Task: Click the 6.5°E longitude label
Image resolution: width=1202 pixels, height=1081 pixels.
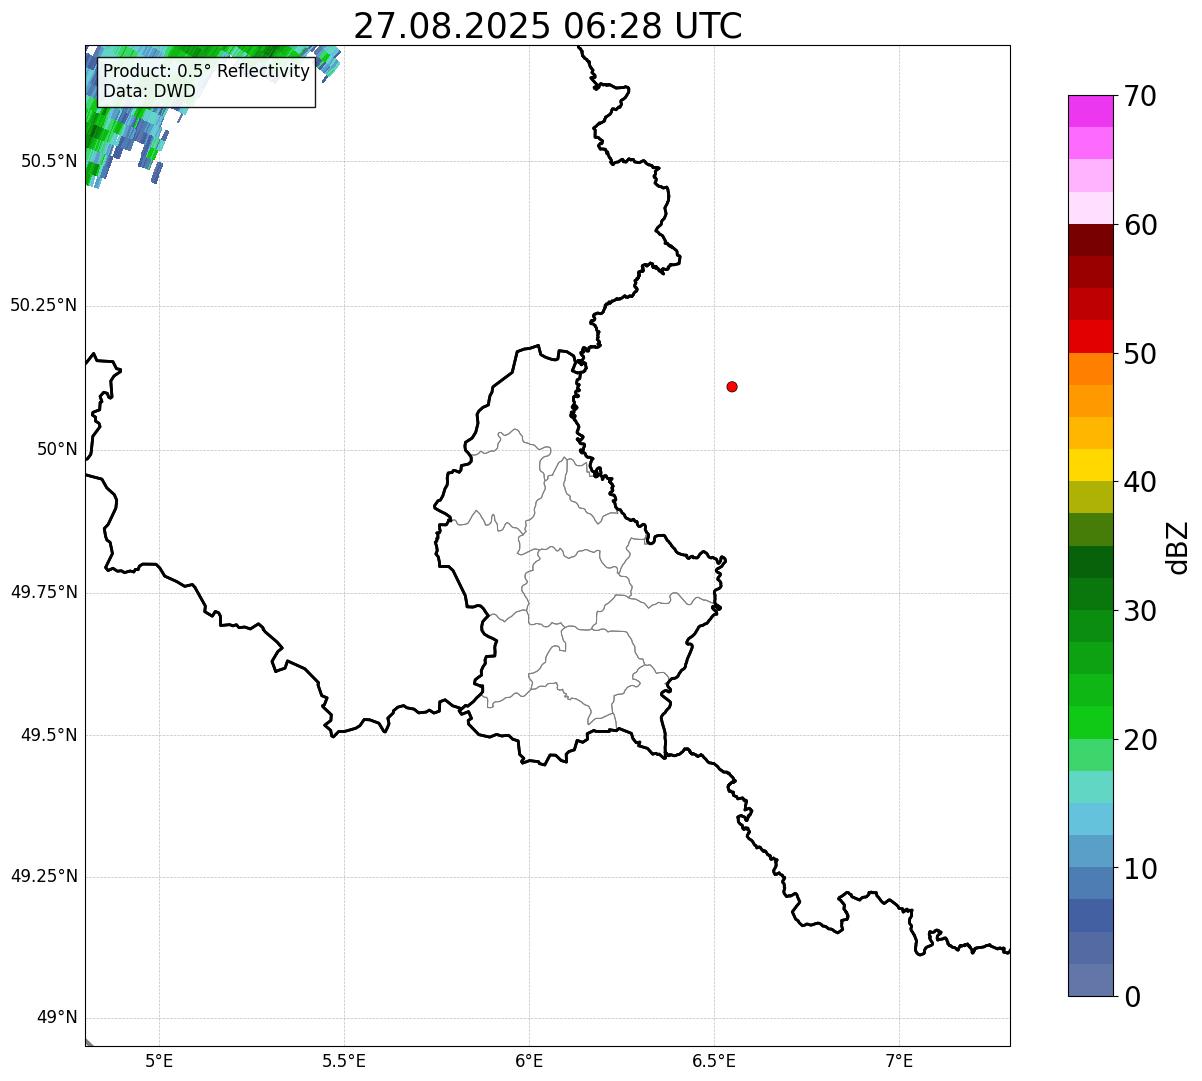Action: [714, 1061]
